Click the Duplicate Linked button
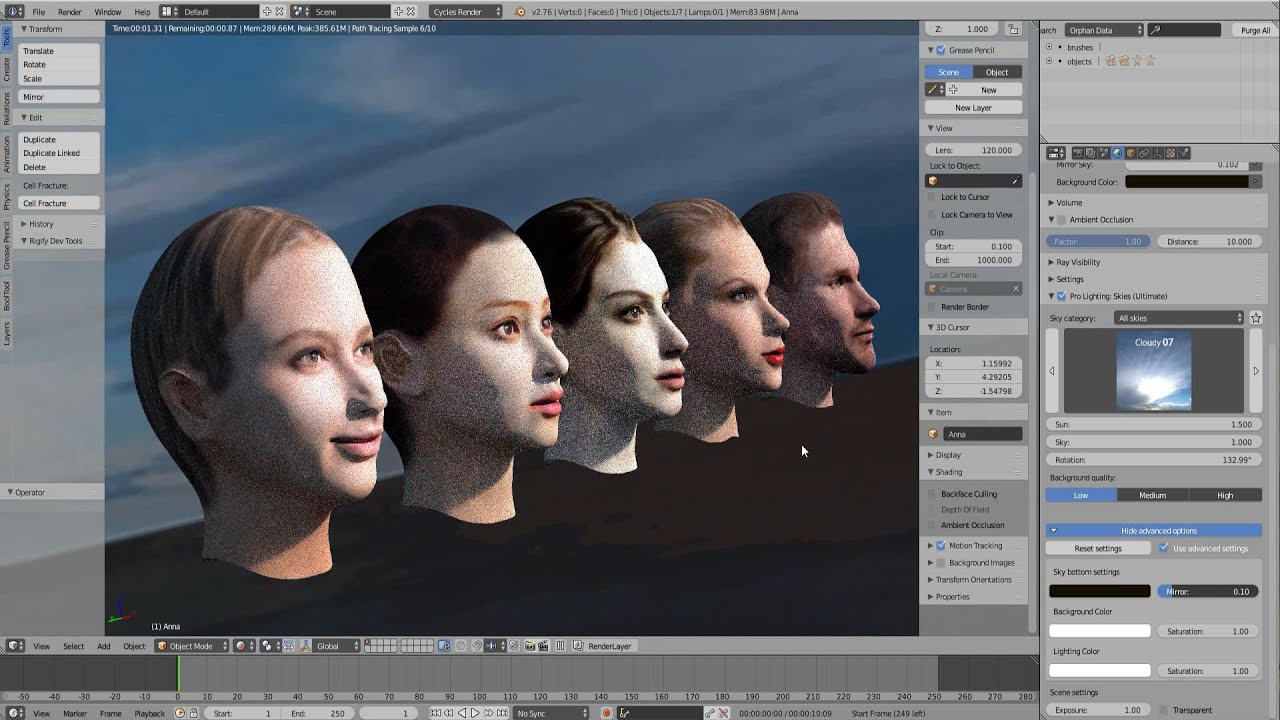 pyautogui.click(x=59, y=153)
